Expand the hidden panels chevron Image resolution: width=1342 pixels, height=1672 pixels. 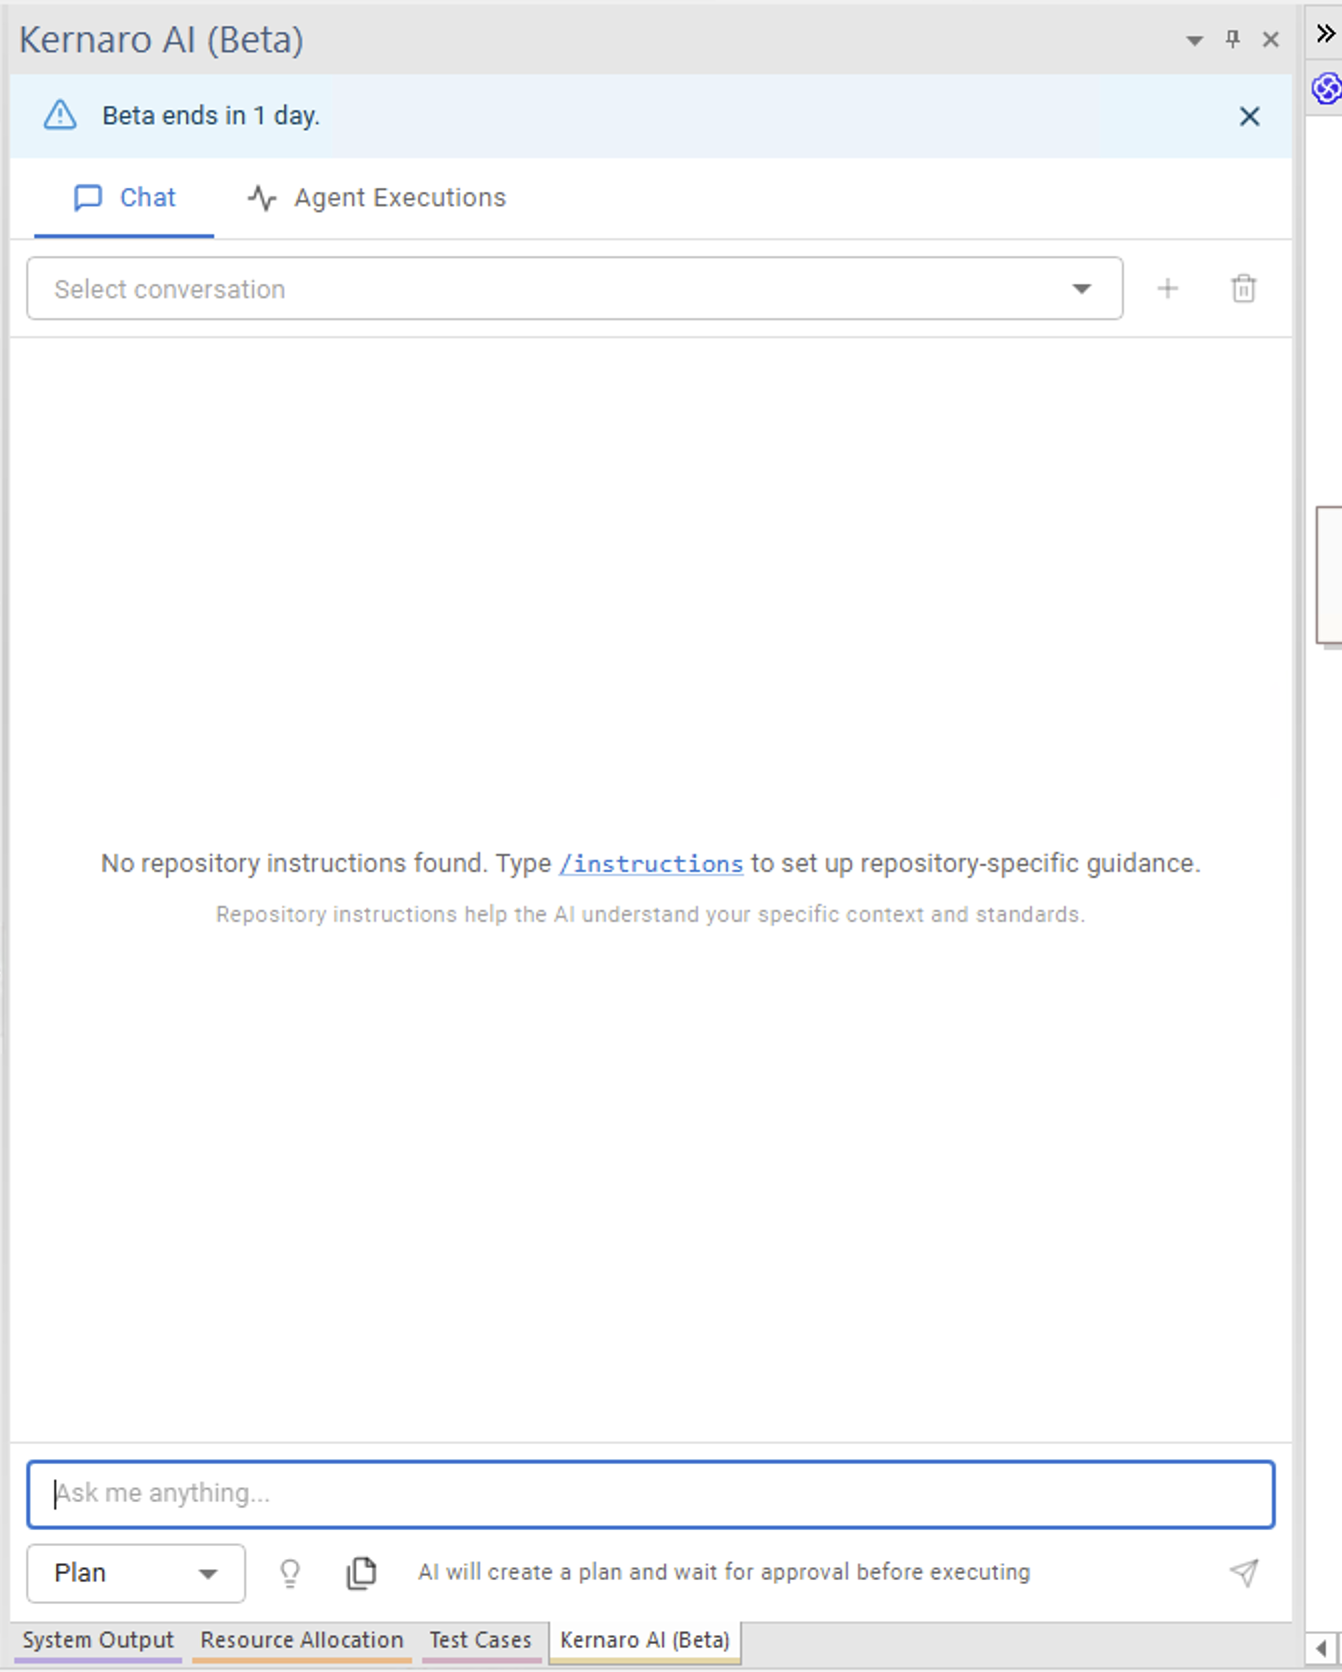point(1326,34)
